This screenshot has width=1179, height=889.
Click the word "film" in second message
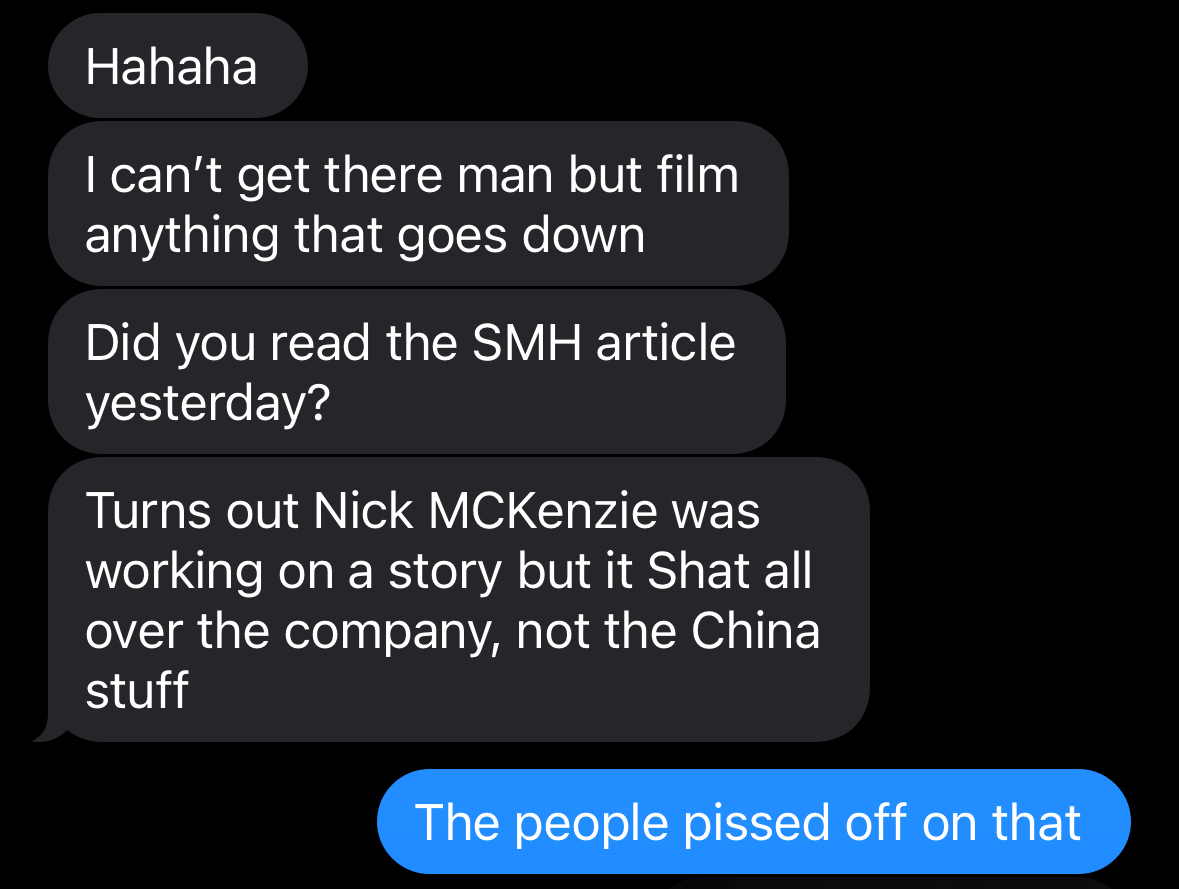tap(698, 174)
